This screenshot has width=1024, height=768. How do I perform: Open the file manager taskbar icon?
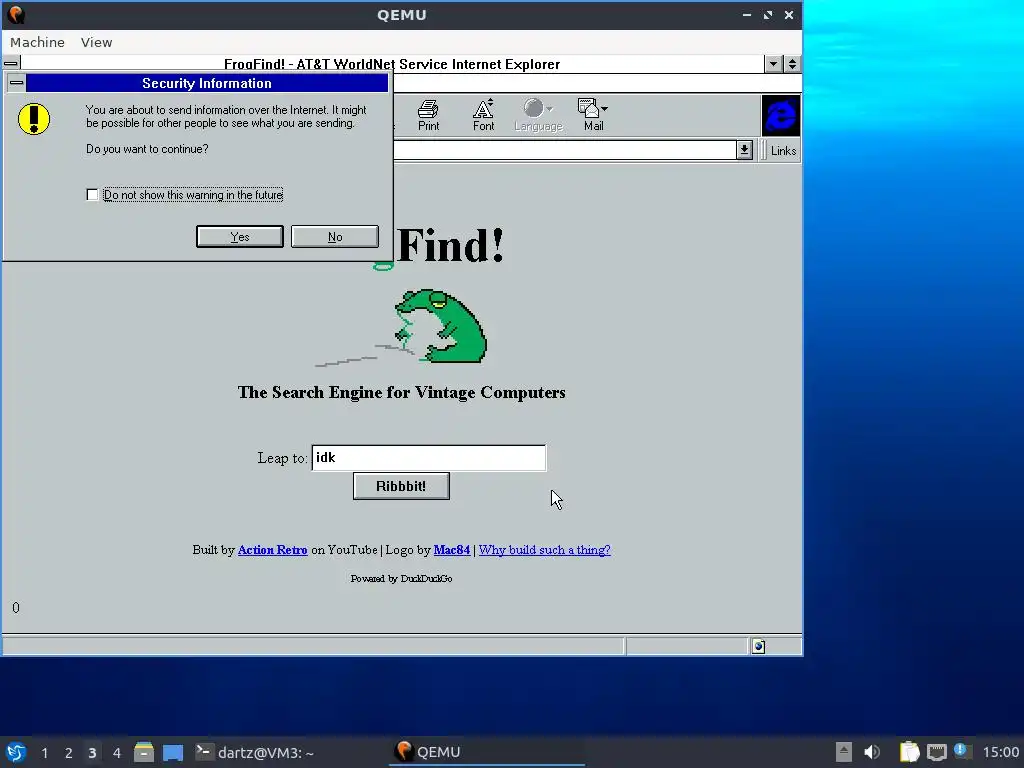144,752
